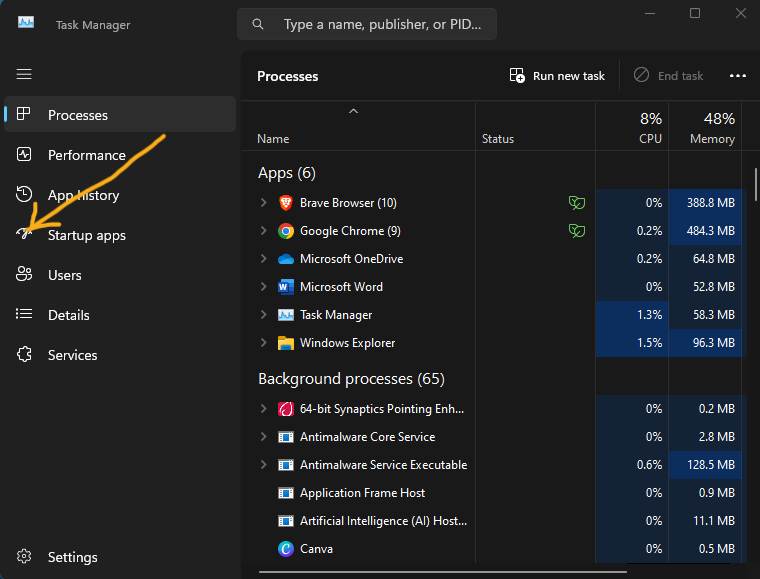The width and height of the screenshot is (760, 579).
Task: Click the Performance sidebar icon
Action: click(24, 155)
